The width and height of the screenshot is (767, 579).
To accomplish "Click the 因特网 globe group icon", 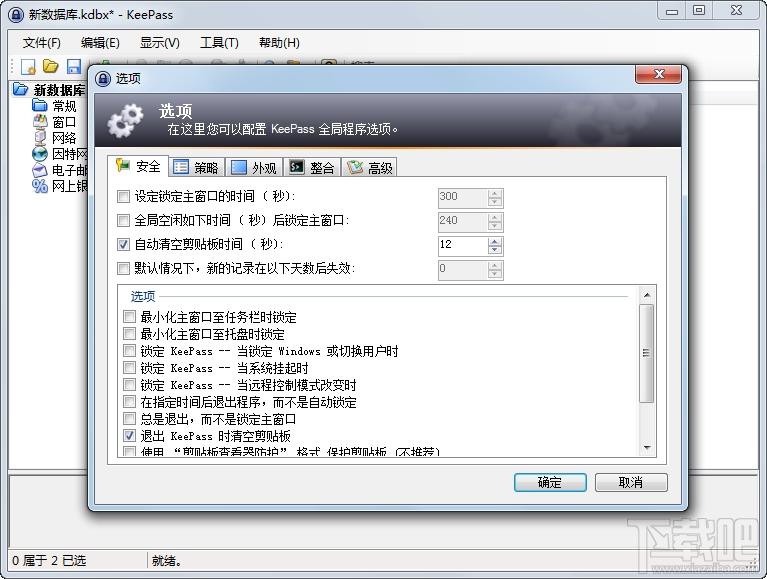I will tap(40, 154).
